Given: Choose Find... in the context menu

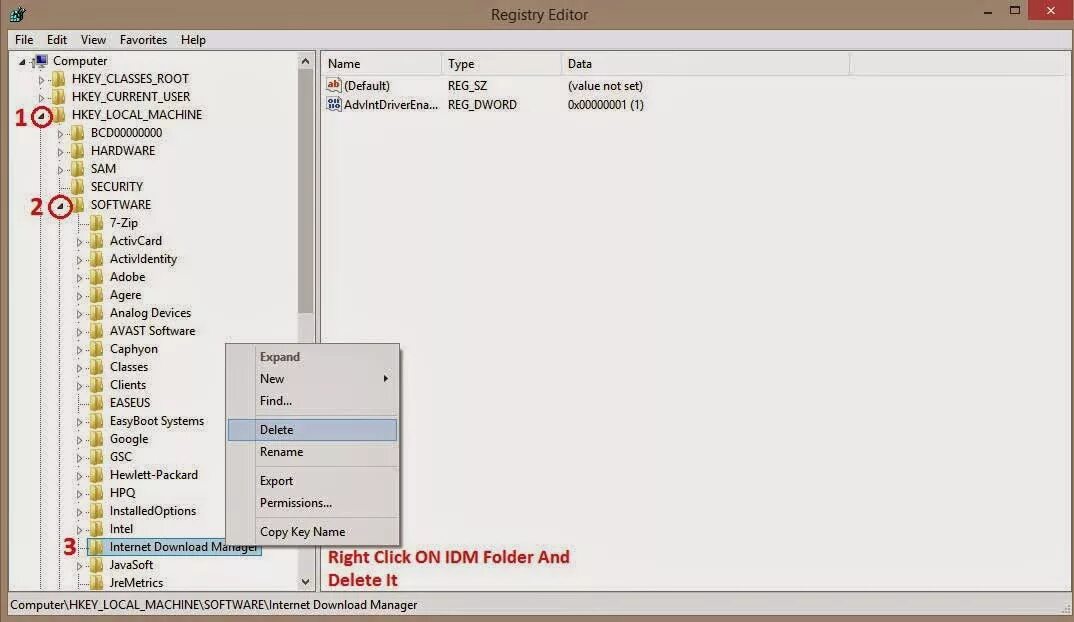Looking at the screenshot, I should pyautogui.click(x=312, y=401).
